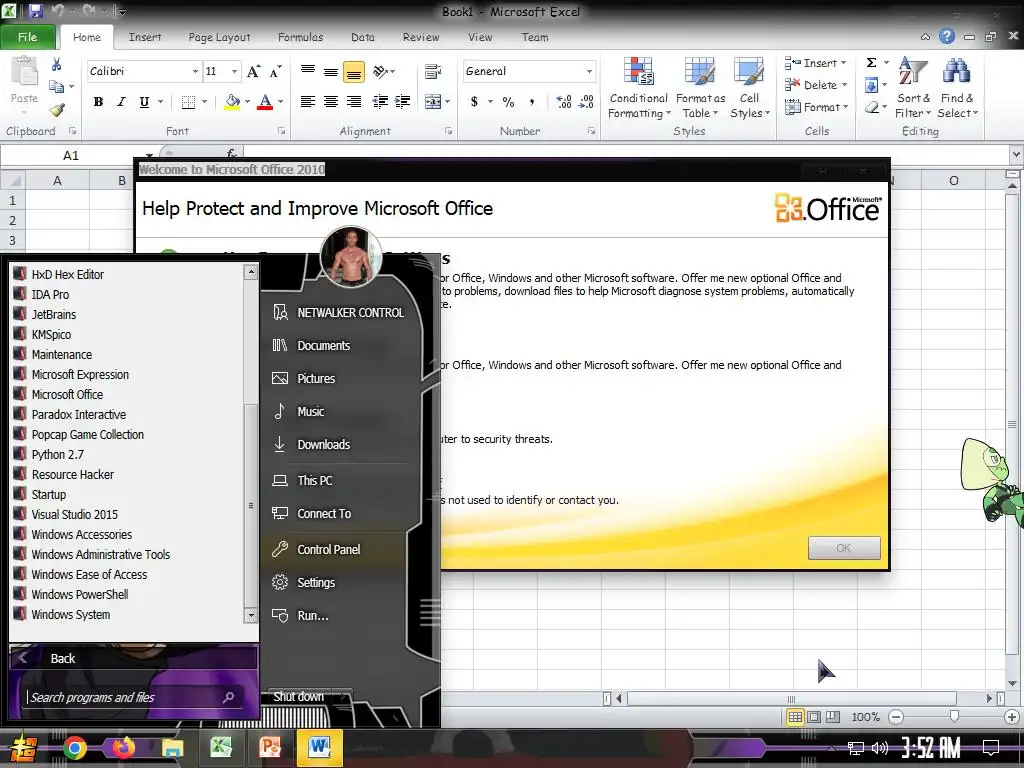This screenshot has width=1024, height=768.
Task: Click the Increase Font Size icon
Action: (253, 71)
